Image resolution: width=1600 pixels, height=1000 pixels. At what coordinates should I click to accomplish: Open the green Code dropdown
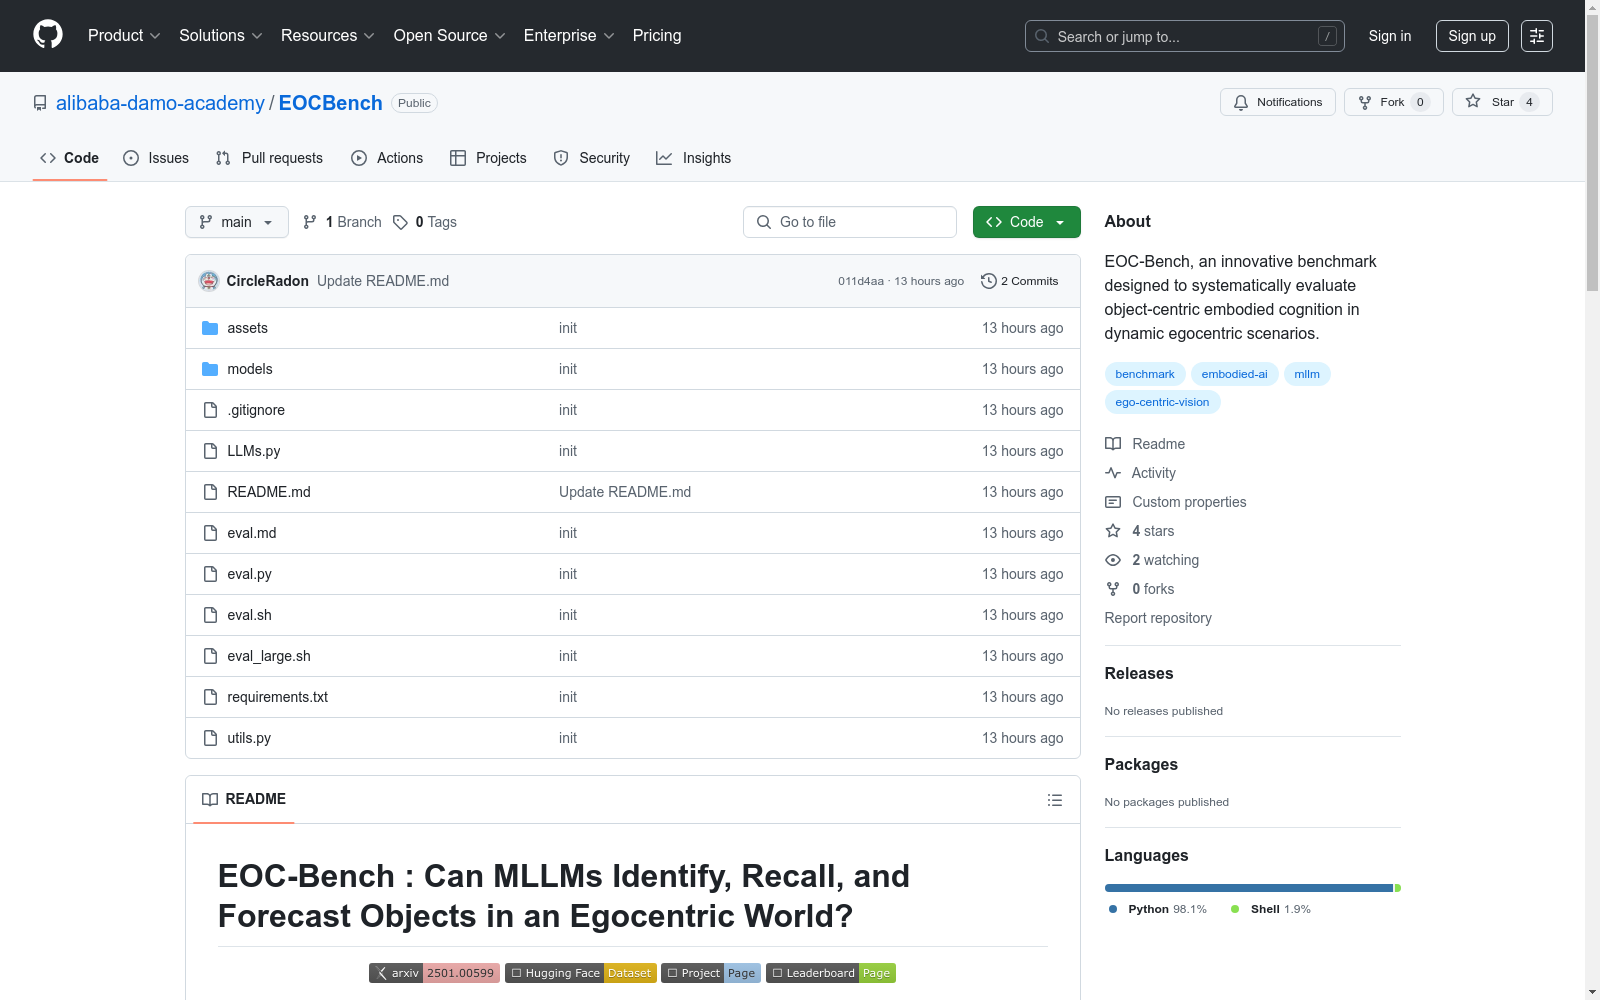(1027, 222)
